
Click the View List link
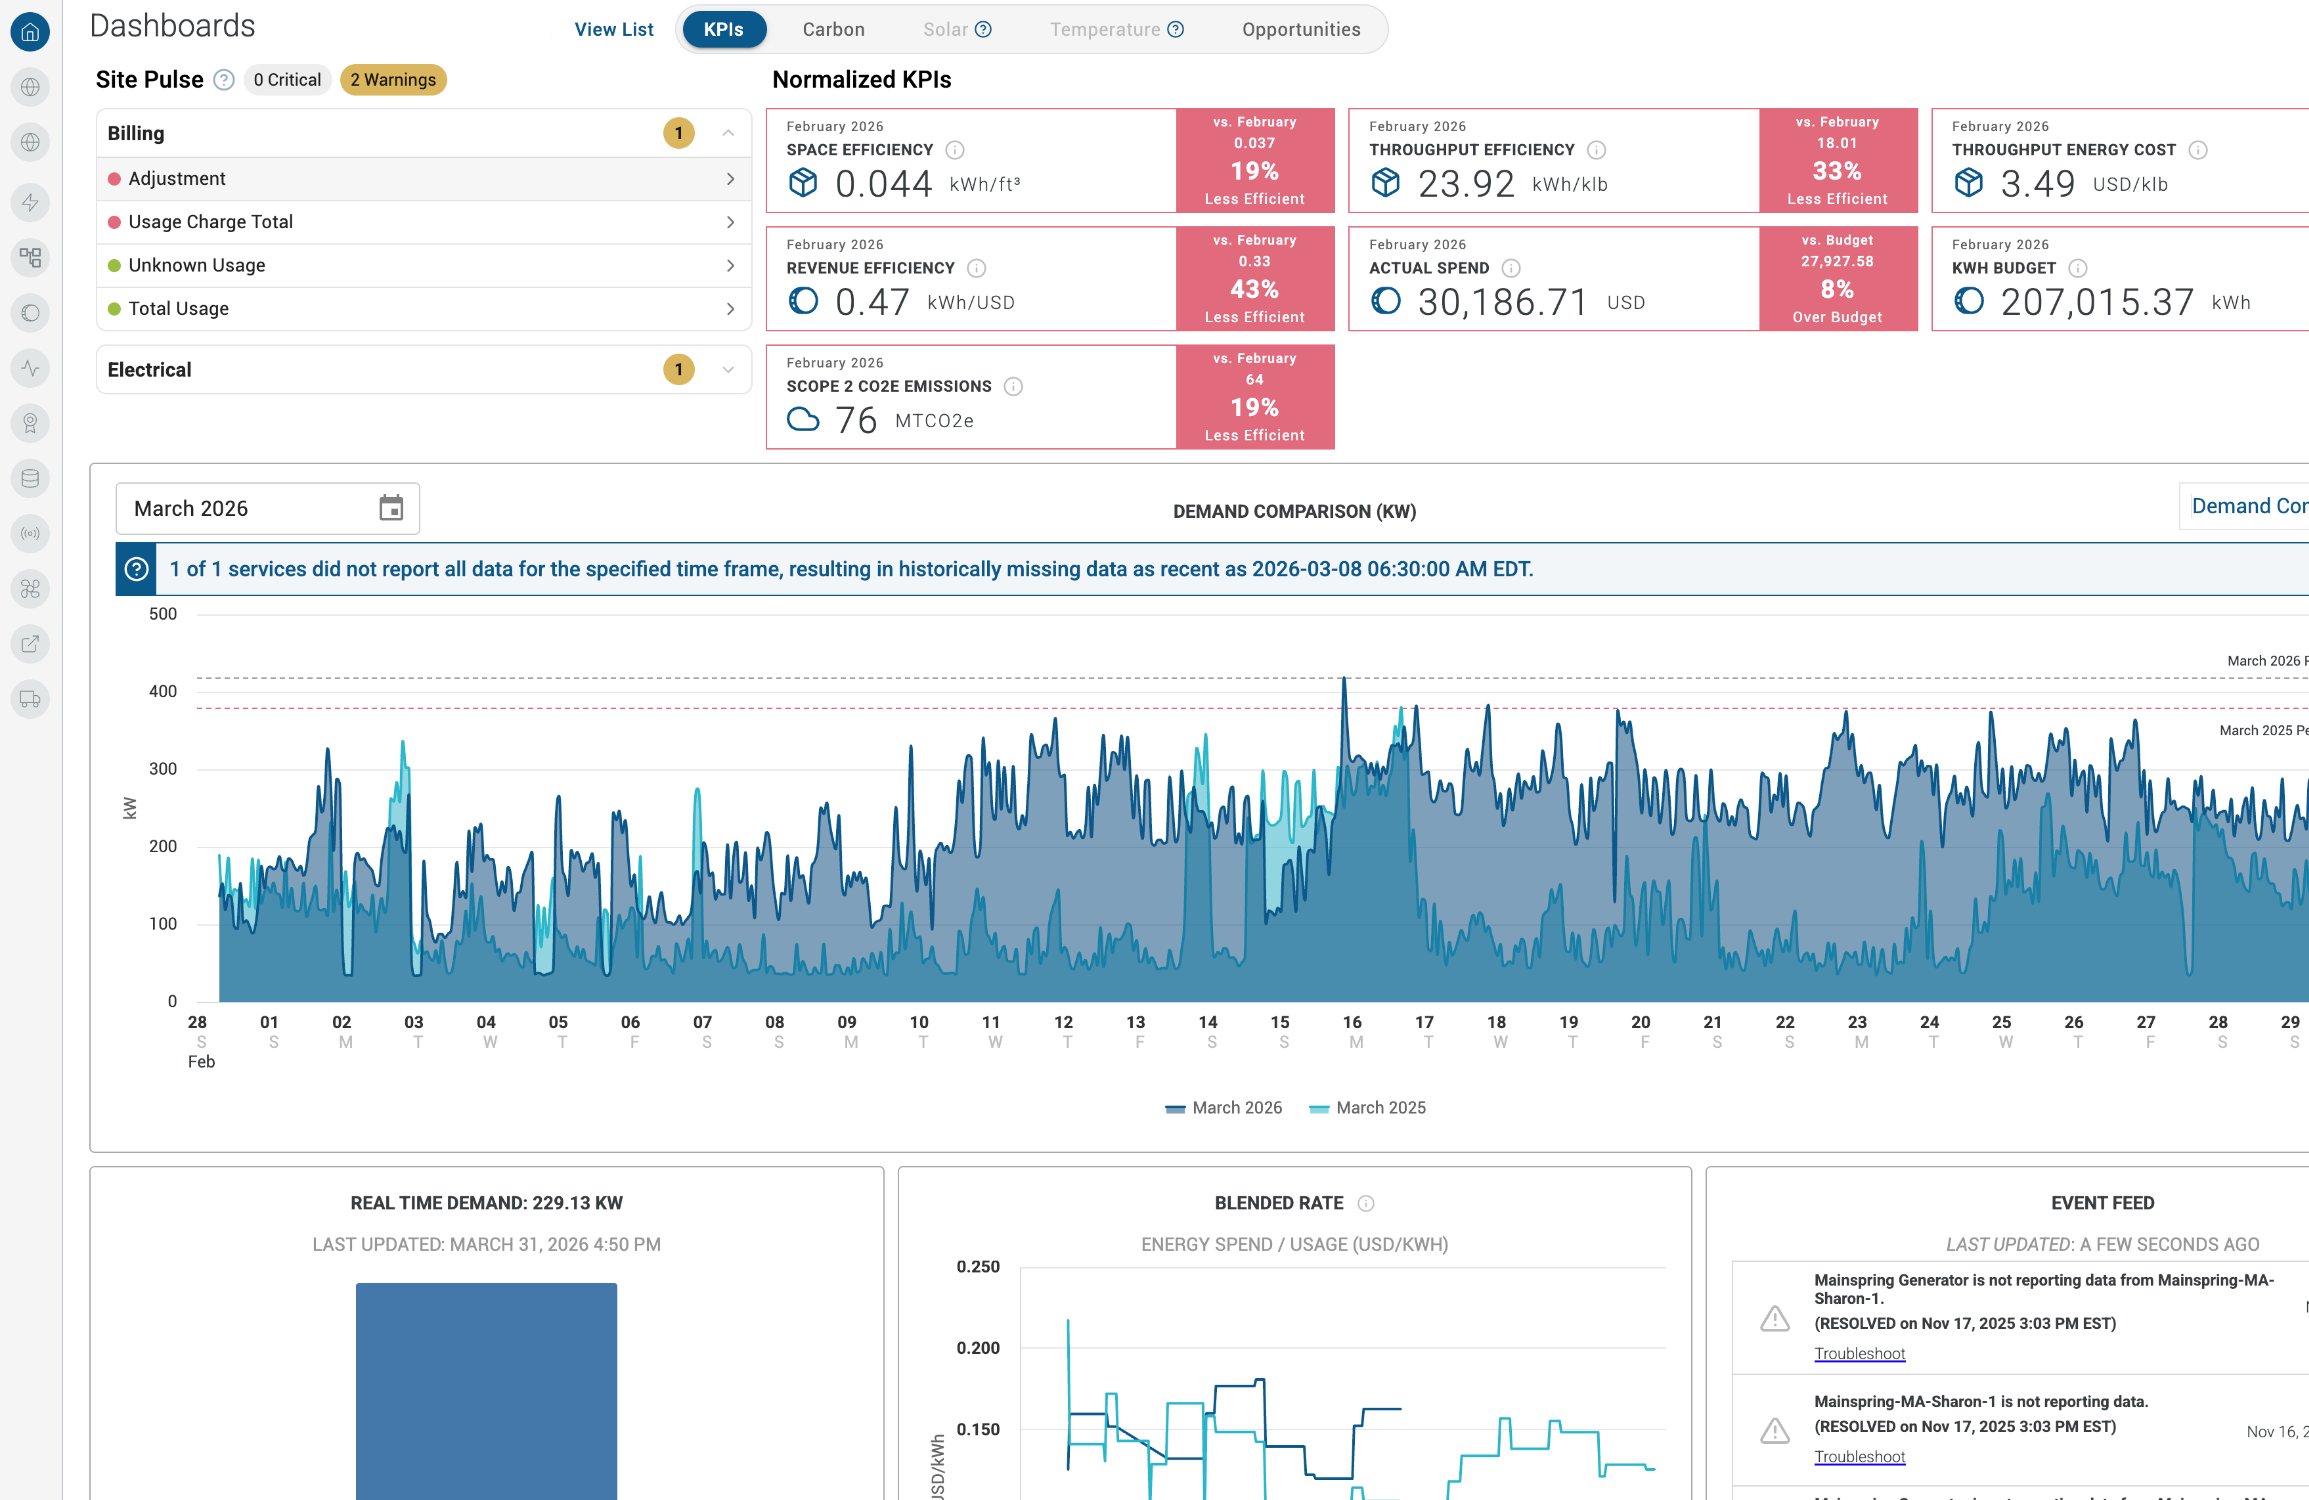coord(614,30)
